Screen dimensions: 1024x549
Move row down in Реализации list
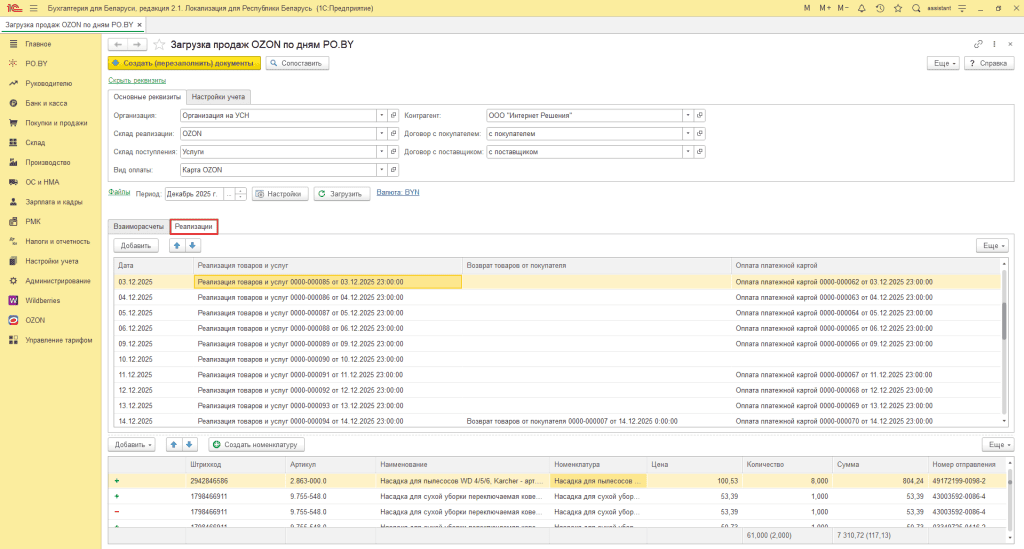pyautogui.click(x=192, y=245)
